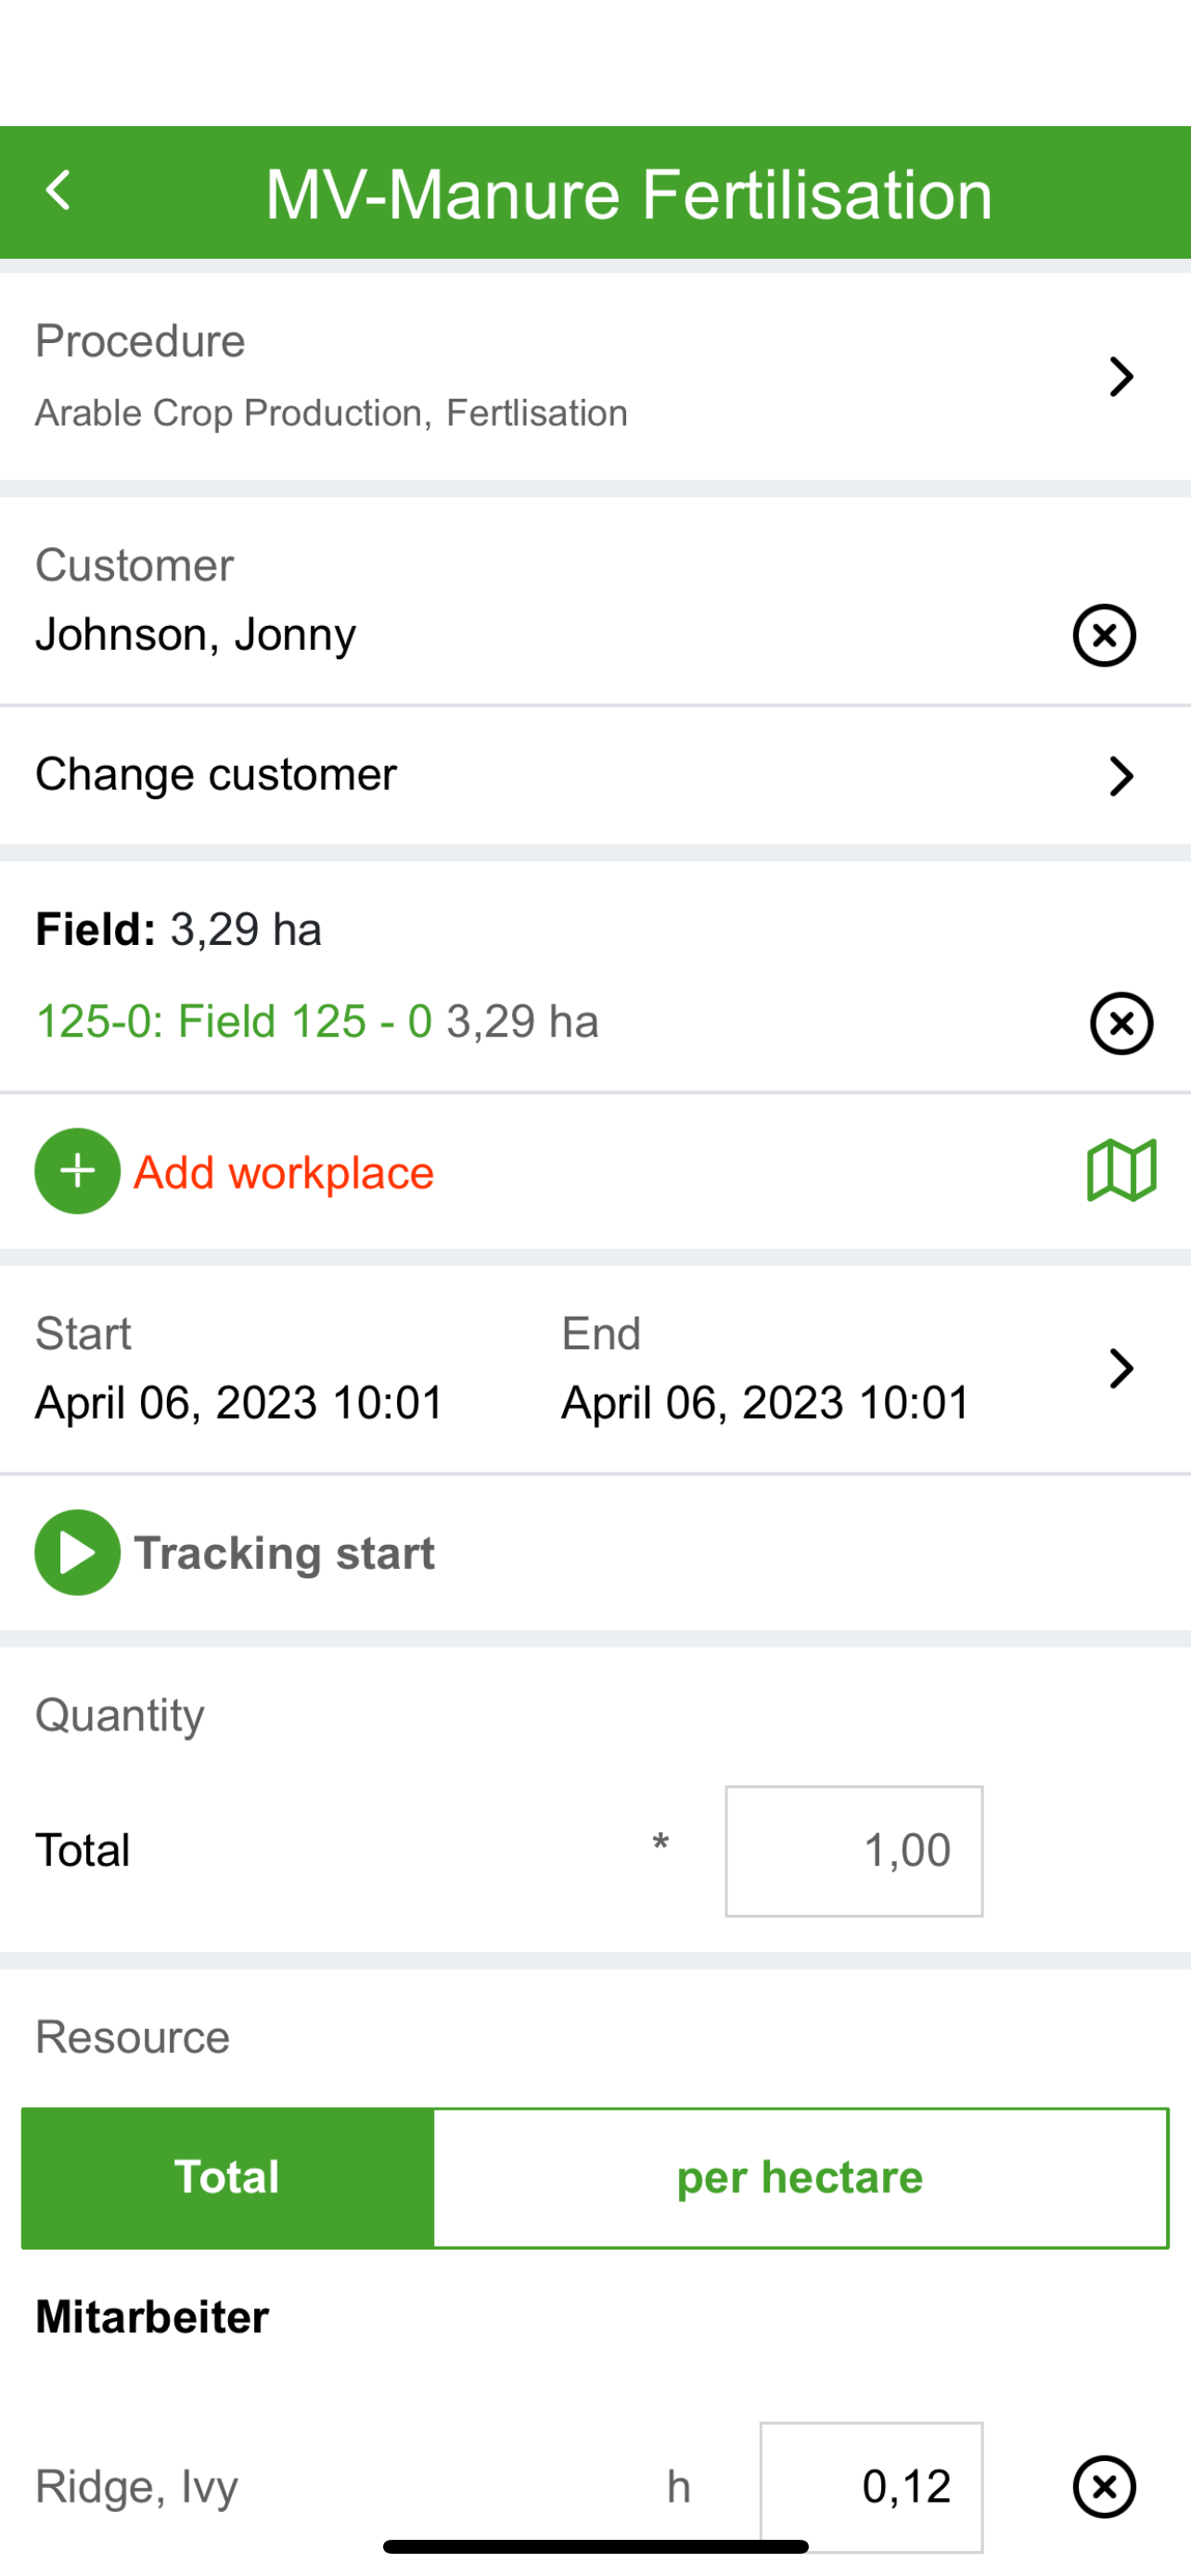This screenshot has height=2576, width=1191.
Task: Expand the Change customer chevron
Action: (1121, 776)
